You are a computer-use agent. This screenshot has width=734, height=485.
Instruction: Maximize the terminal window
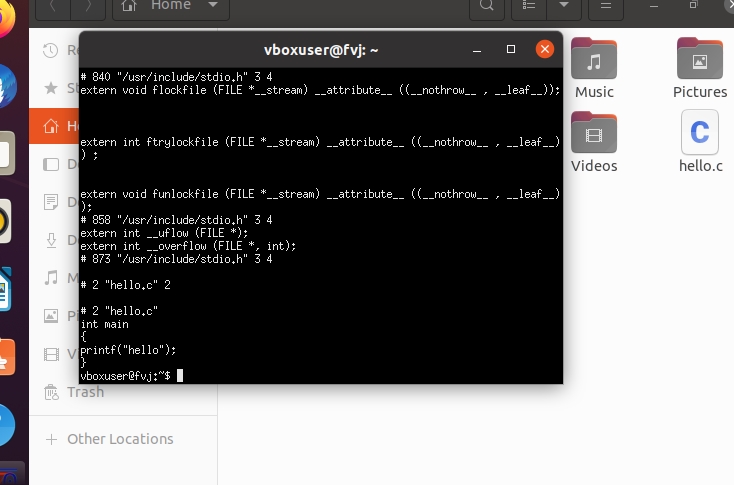click(511, 49)
